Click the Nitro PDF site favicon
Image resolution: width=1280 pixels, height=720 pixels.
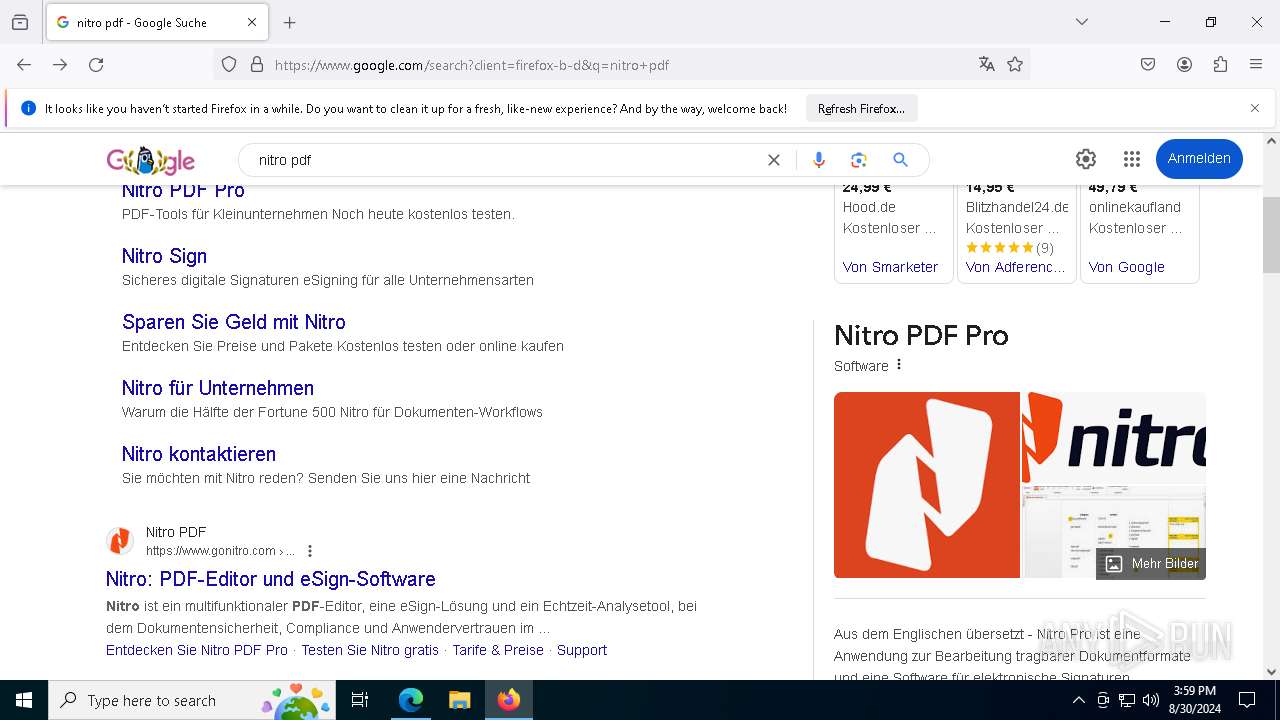click(120, 541)
